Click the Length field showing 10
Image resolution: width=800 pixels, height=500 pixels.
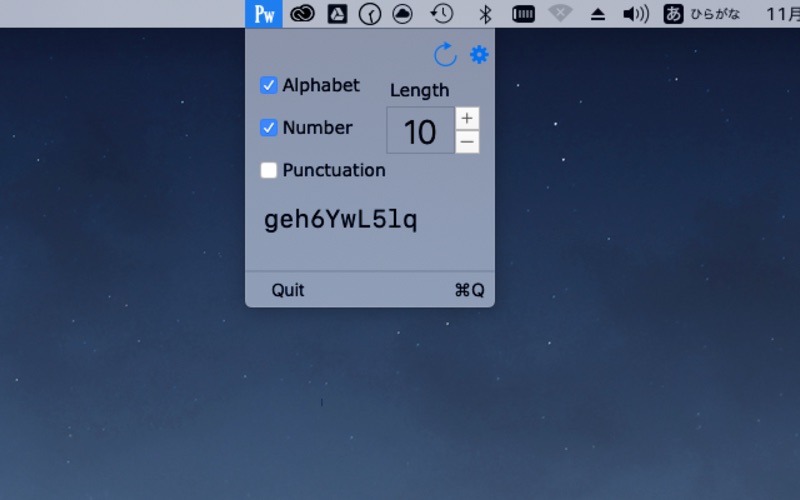point(420,131)
